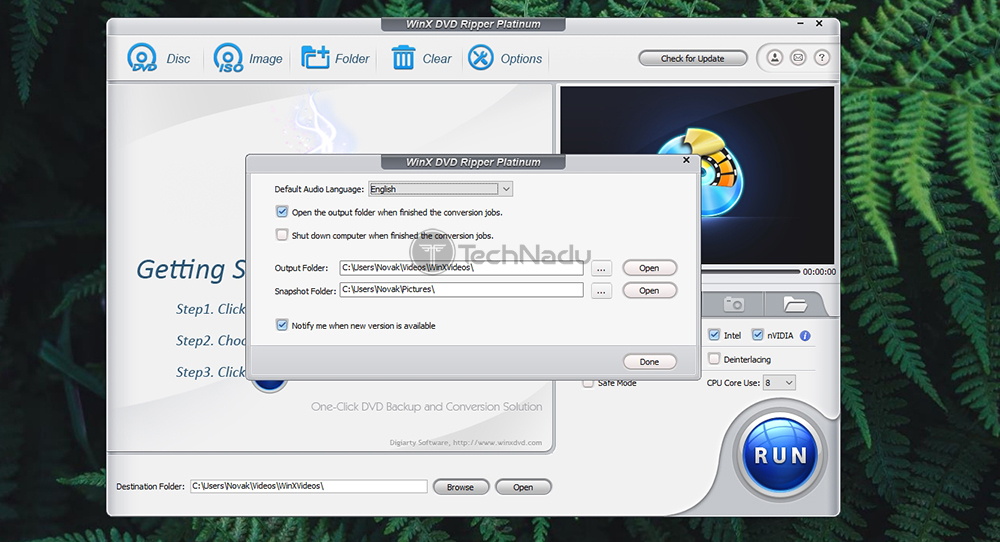Click the Snapshot Folder path field
The image size is (1000, 542).
pyautogui.click(x=461, y=290)
